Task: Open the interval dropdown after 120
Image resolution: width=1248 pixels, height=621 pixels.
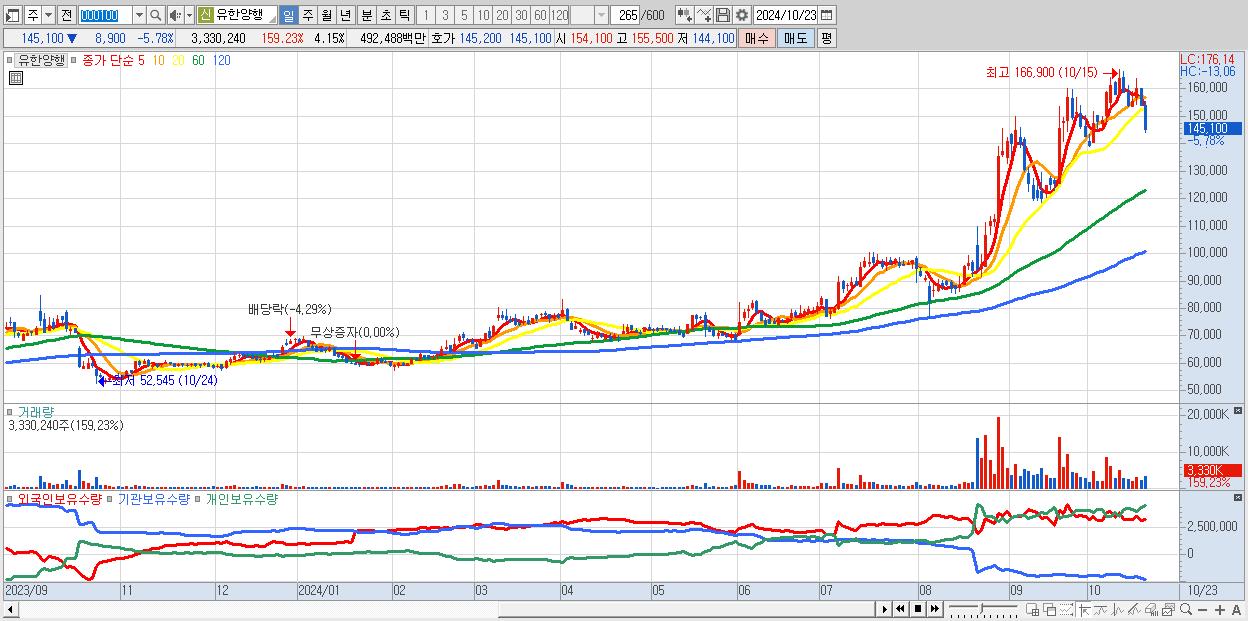Action: click(x=601, y=15)
